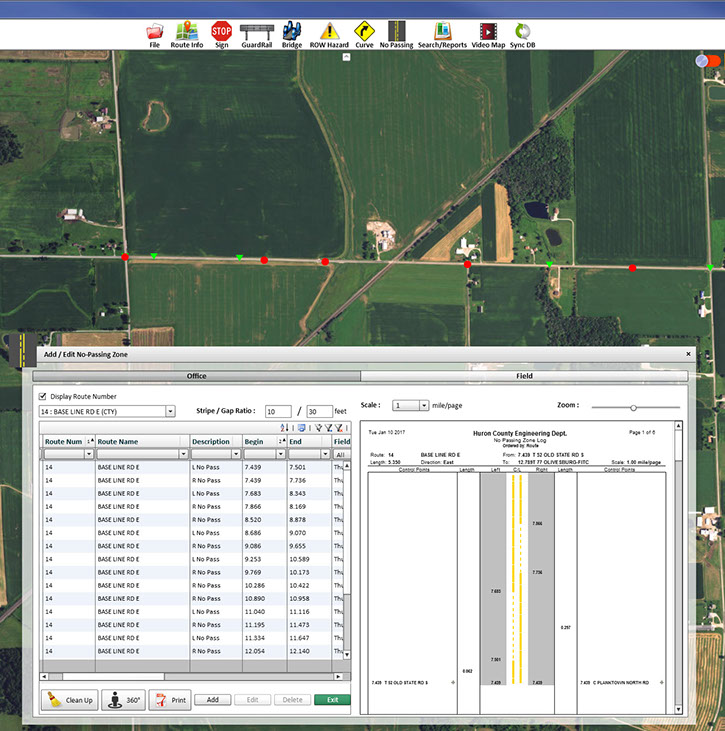The image size is (725, 731).
Task: Uncheck Display Route Number checkbox
Action: pyautogui.click(x=43, y=396)
